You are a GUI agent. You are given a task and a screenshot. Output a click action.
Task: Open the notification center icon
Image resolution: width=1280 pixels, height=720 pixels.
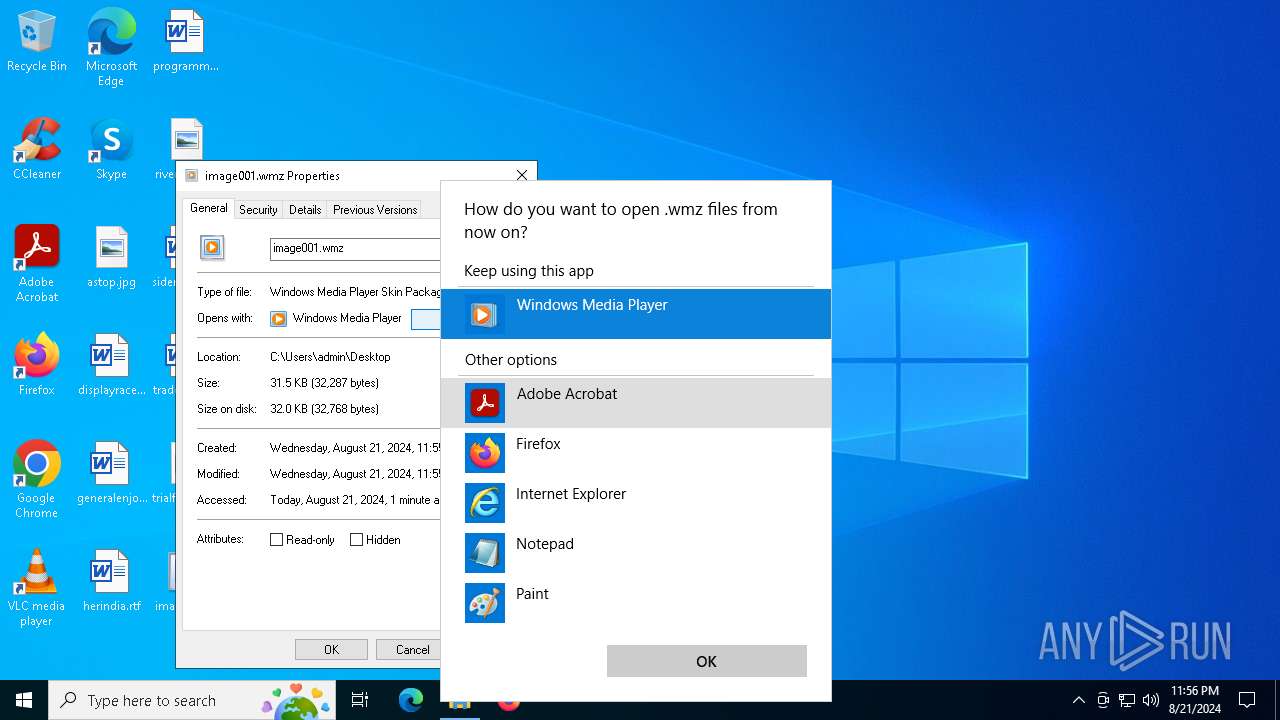(1247, 700)
